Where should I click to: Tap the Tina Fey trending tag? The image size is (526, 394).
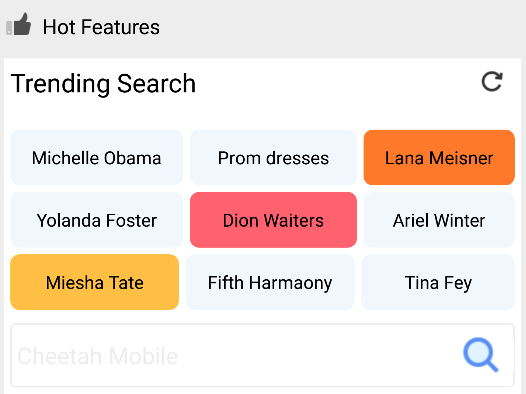tap(438, 282)
